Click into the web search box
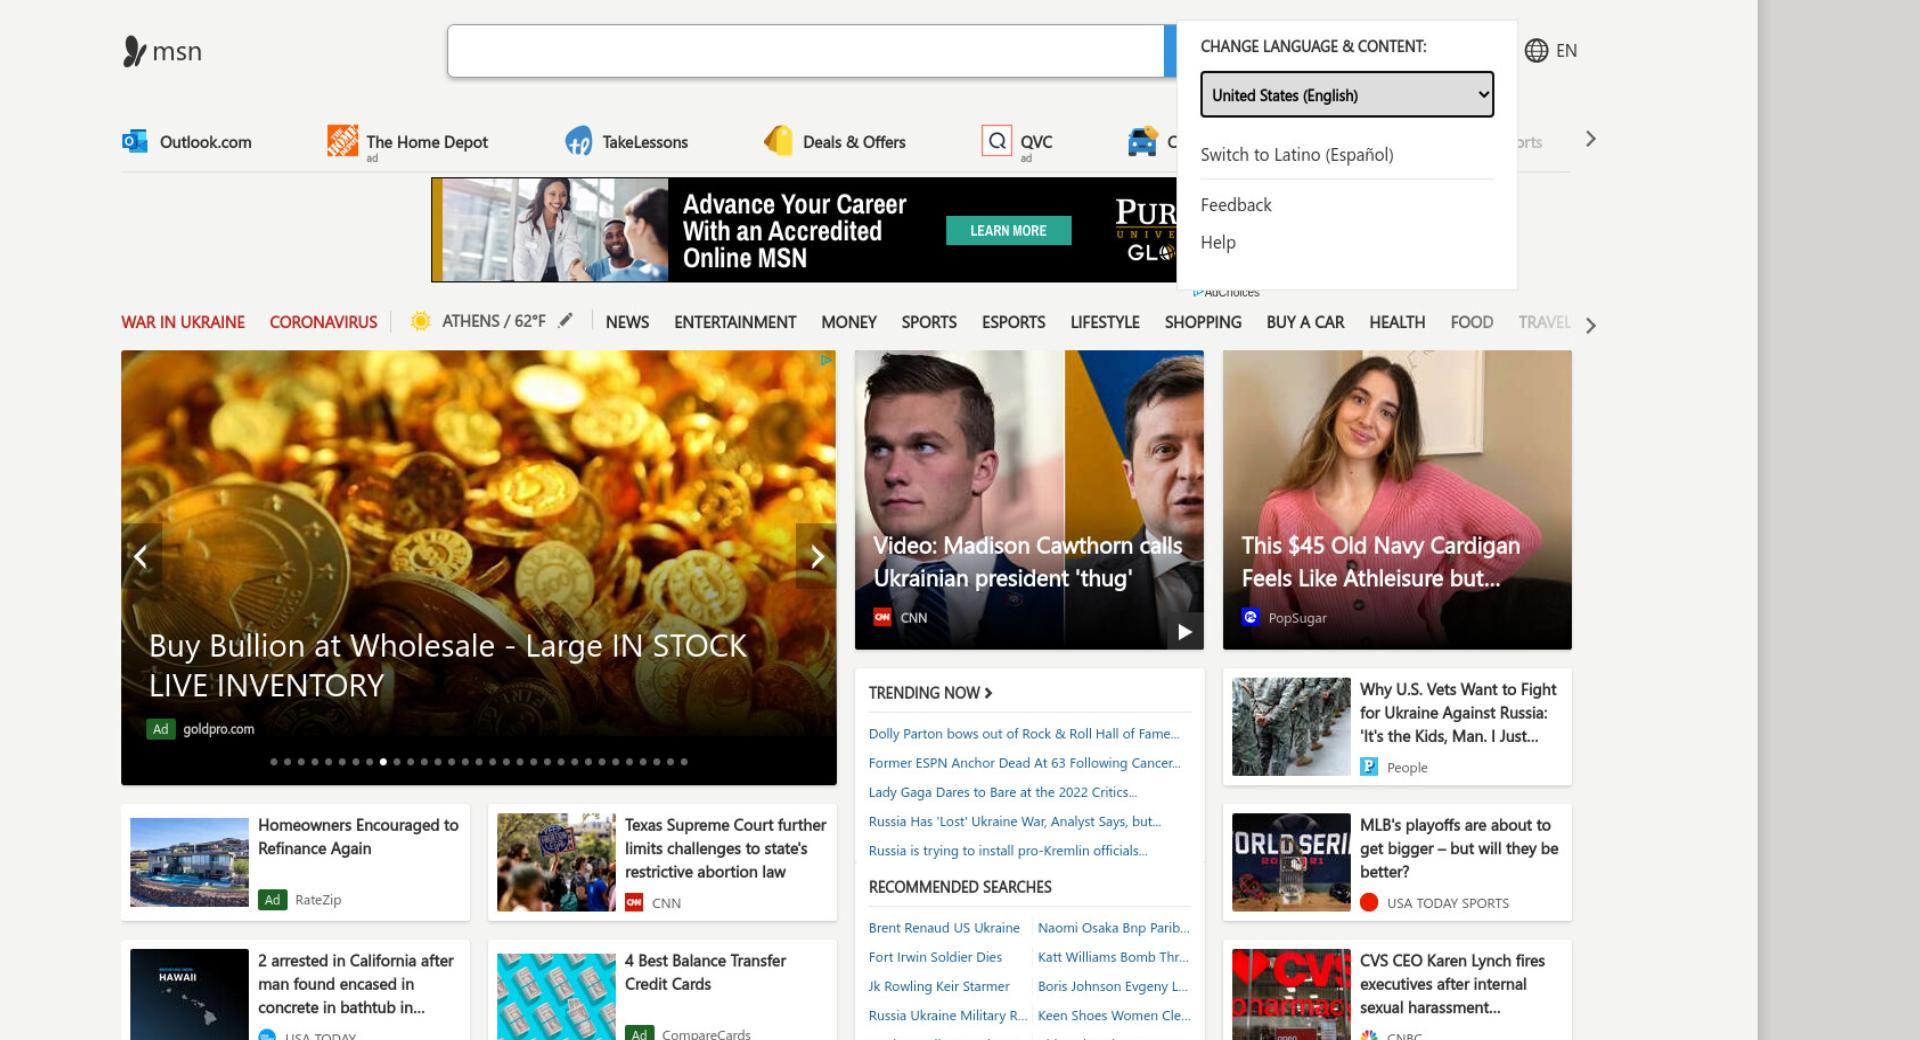1920x1040 pixels. 806,51
